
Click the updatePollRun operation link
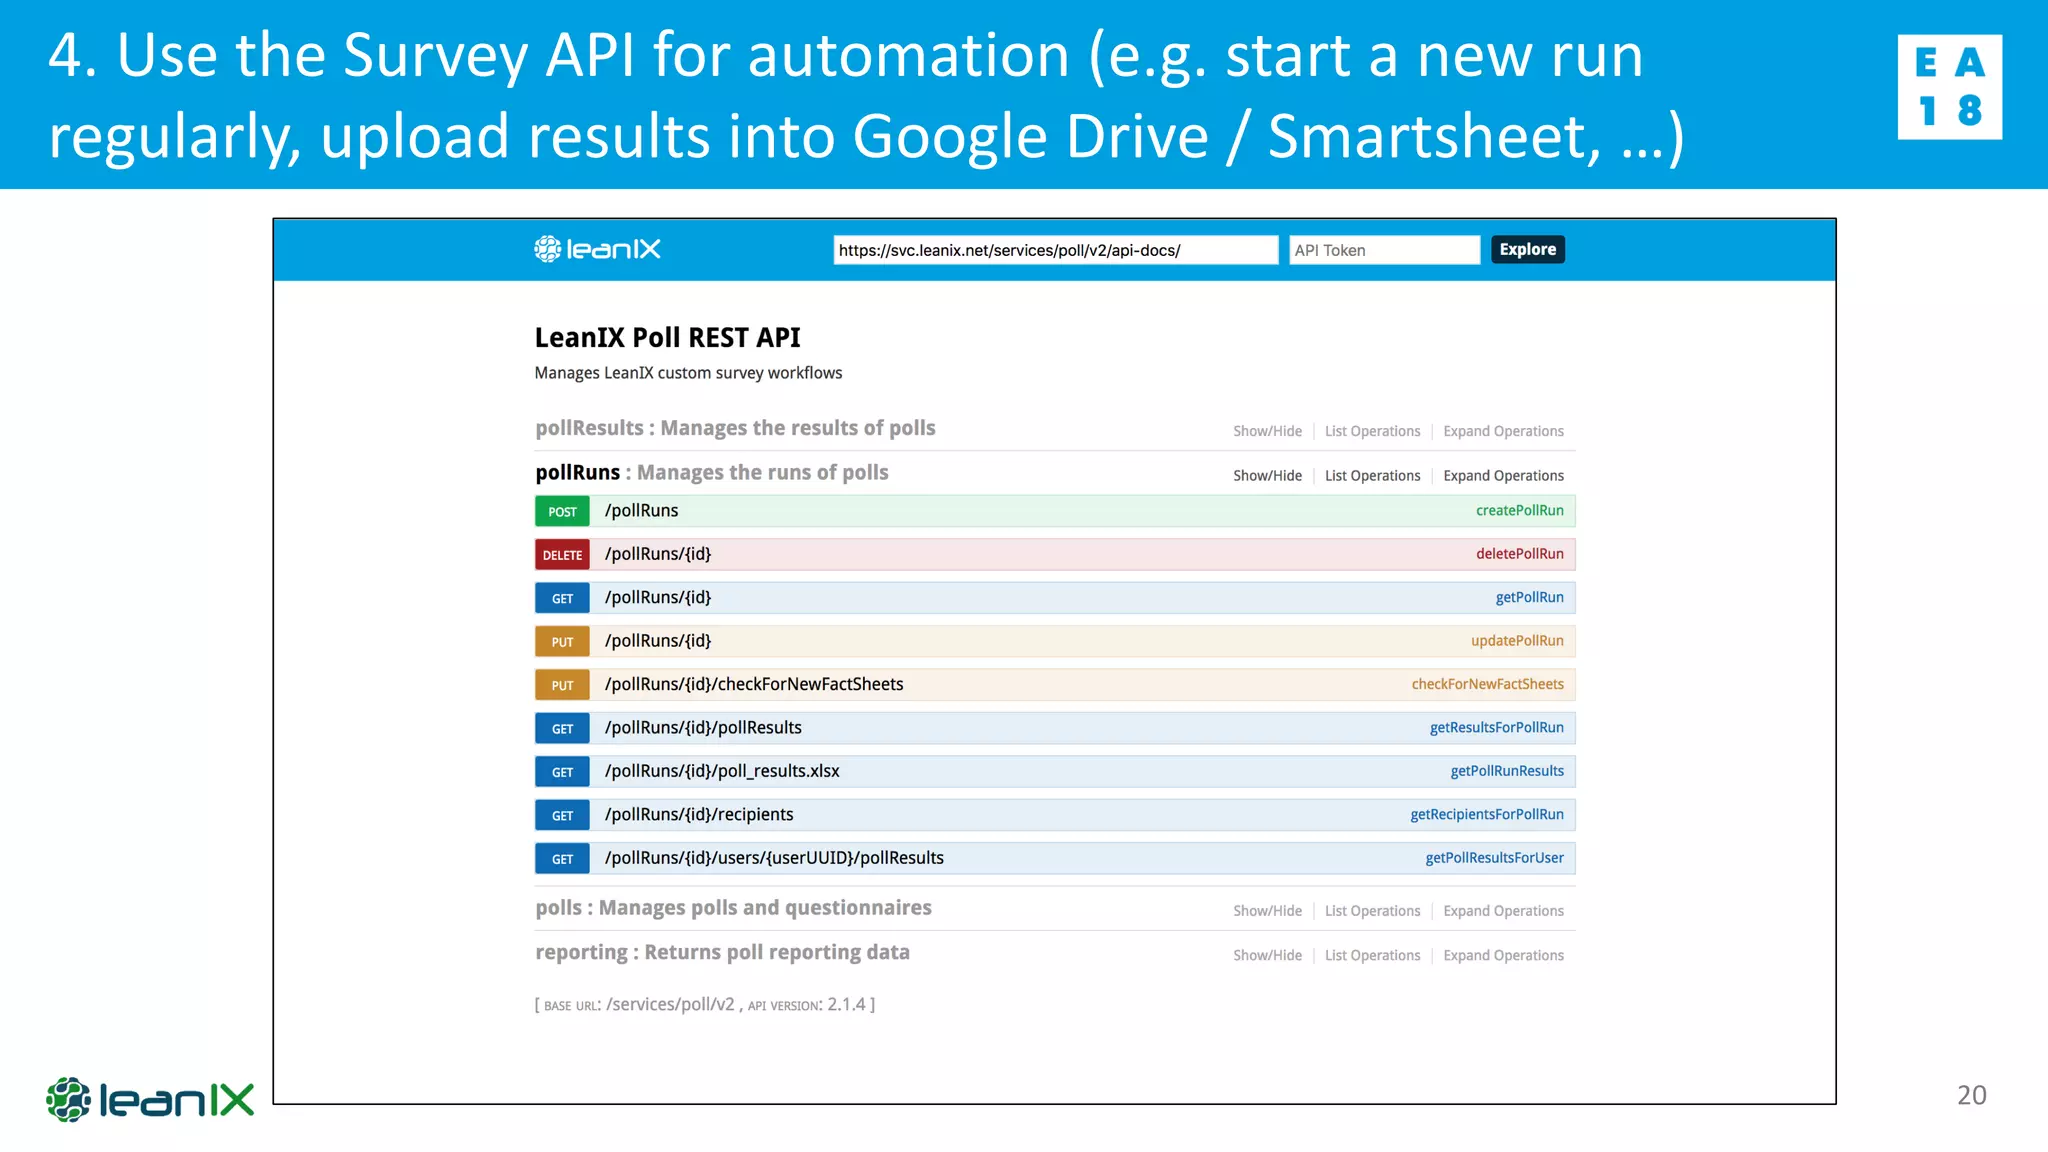pos(1517,641)
